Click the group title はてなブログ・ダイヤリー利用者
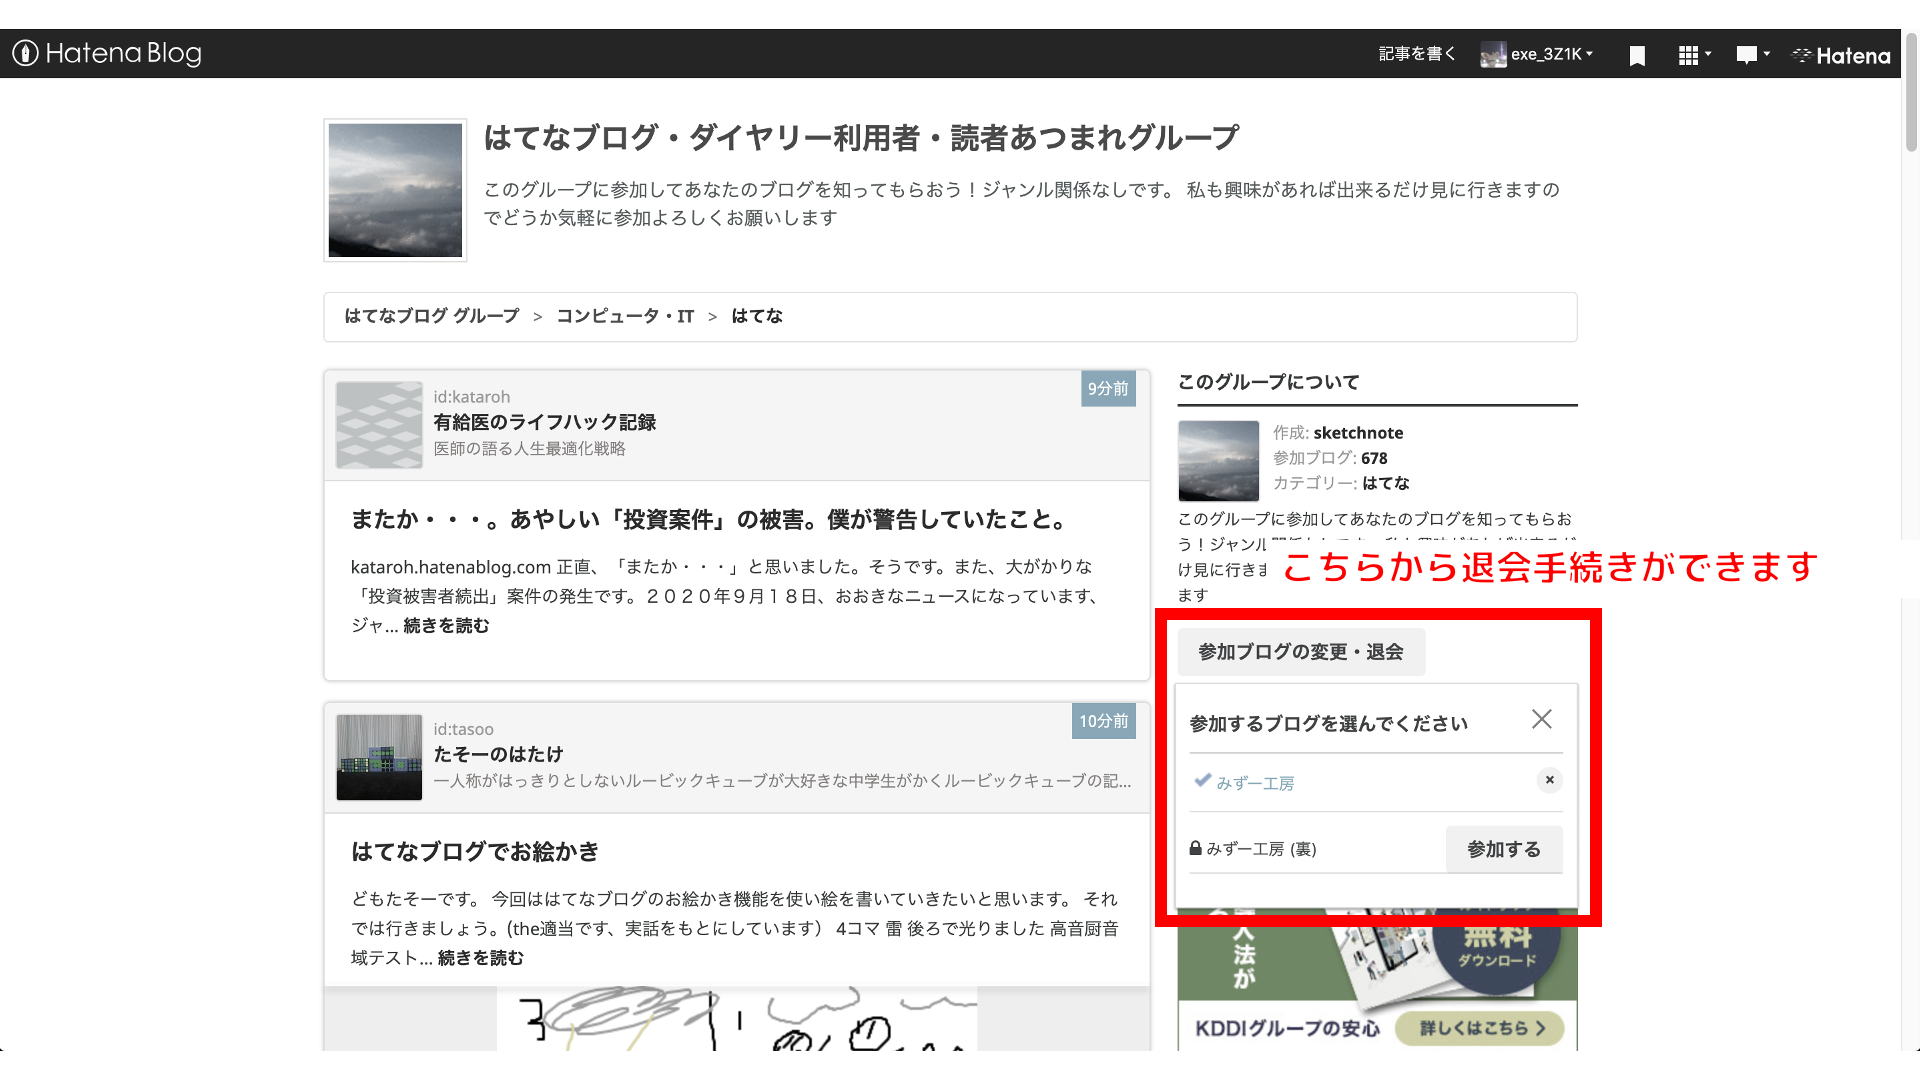Screen dimensions: 1920x1080 tap(862, 138)
